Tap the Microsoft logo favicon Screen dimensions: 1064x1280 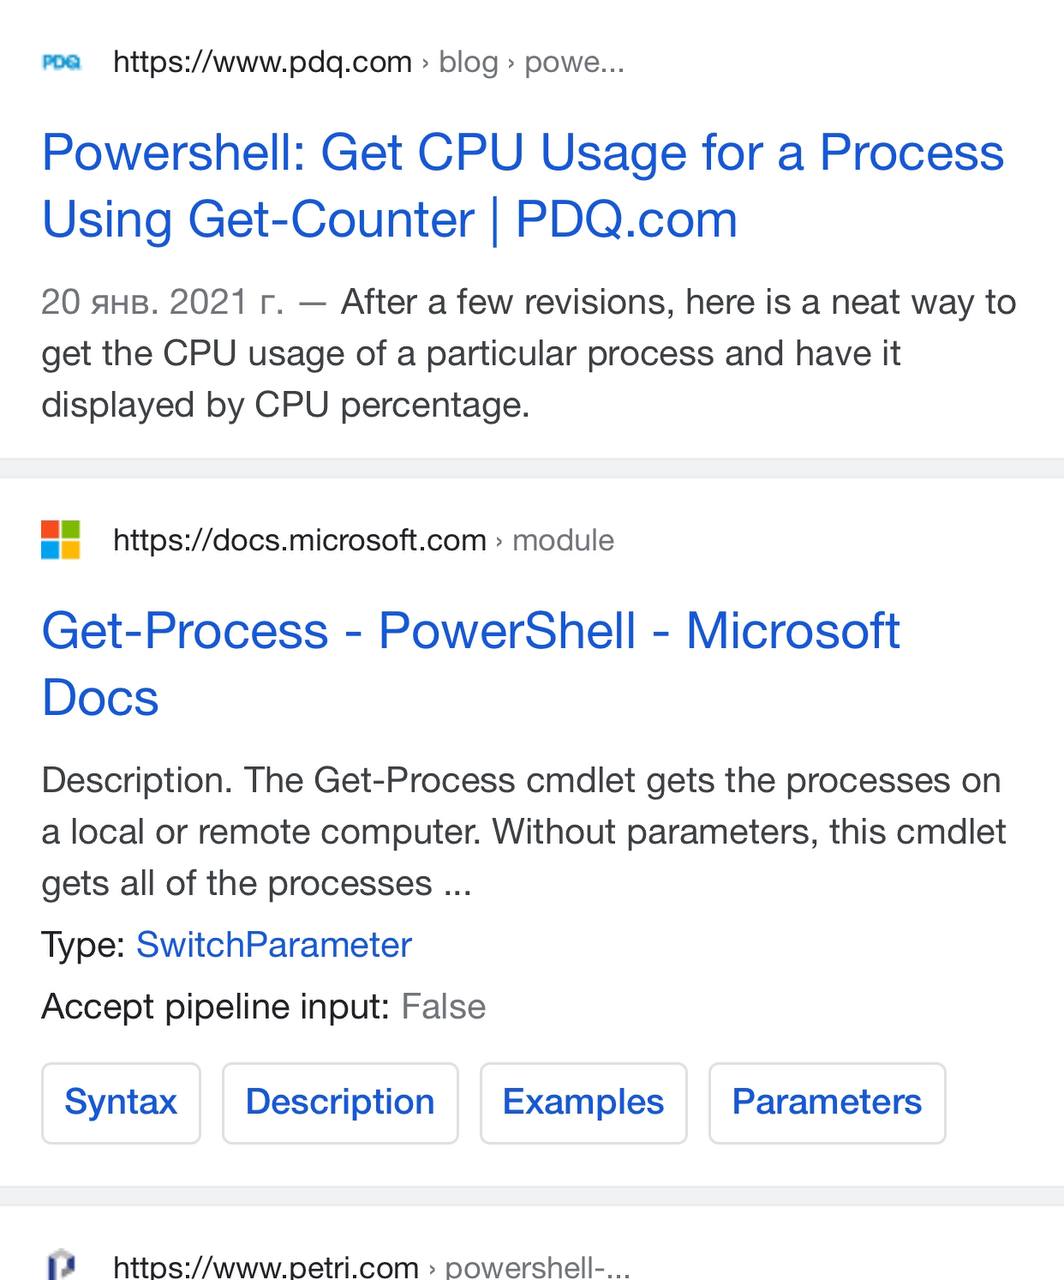click(x=61, y=540)
